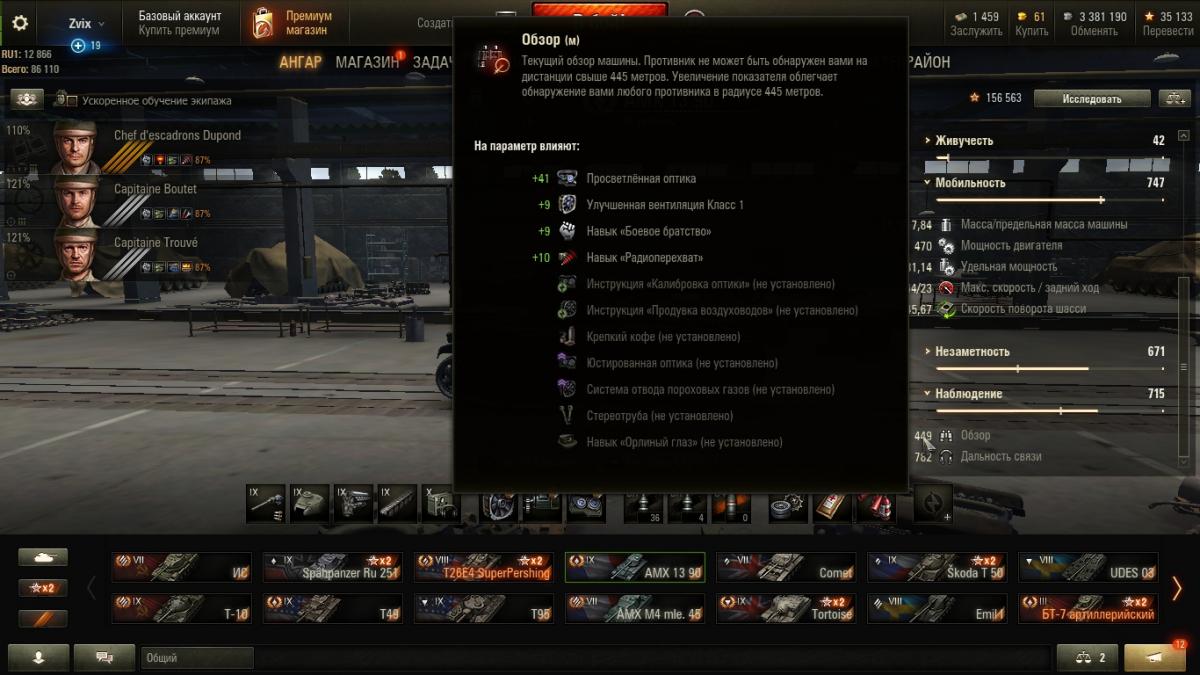Toggle the elite tanks carousel filter
This screenshot has width=1200, height=675.
pos(43,618)
